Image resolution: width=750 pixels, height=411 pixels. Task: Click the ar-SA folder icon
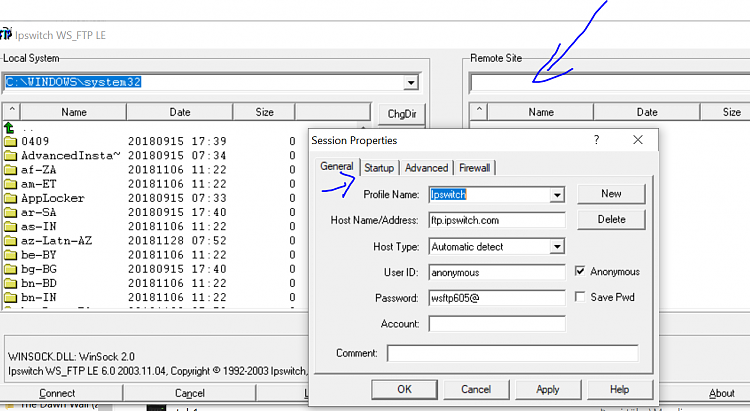tap(10, 212)
